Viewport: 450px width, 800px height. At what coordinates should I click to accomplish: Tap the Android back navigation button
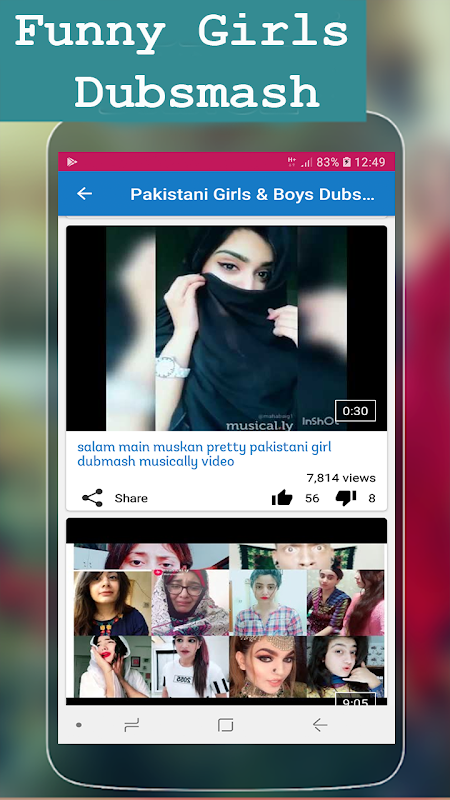click(320, 724)
